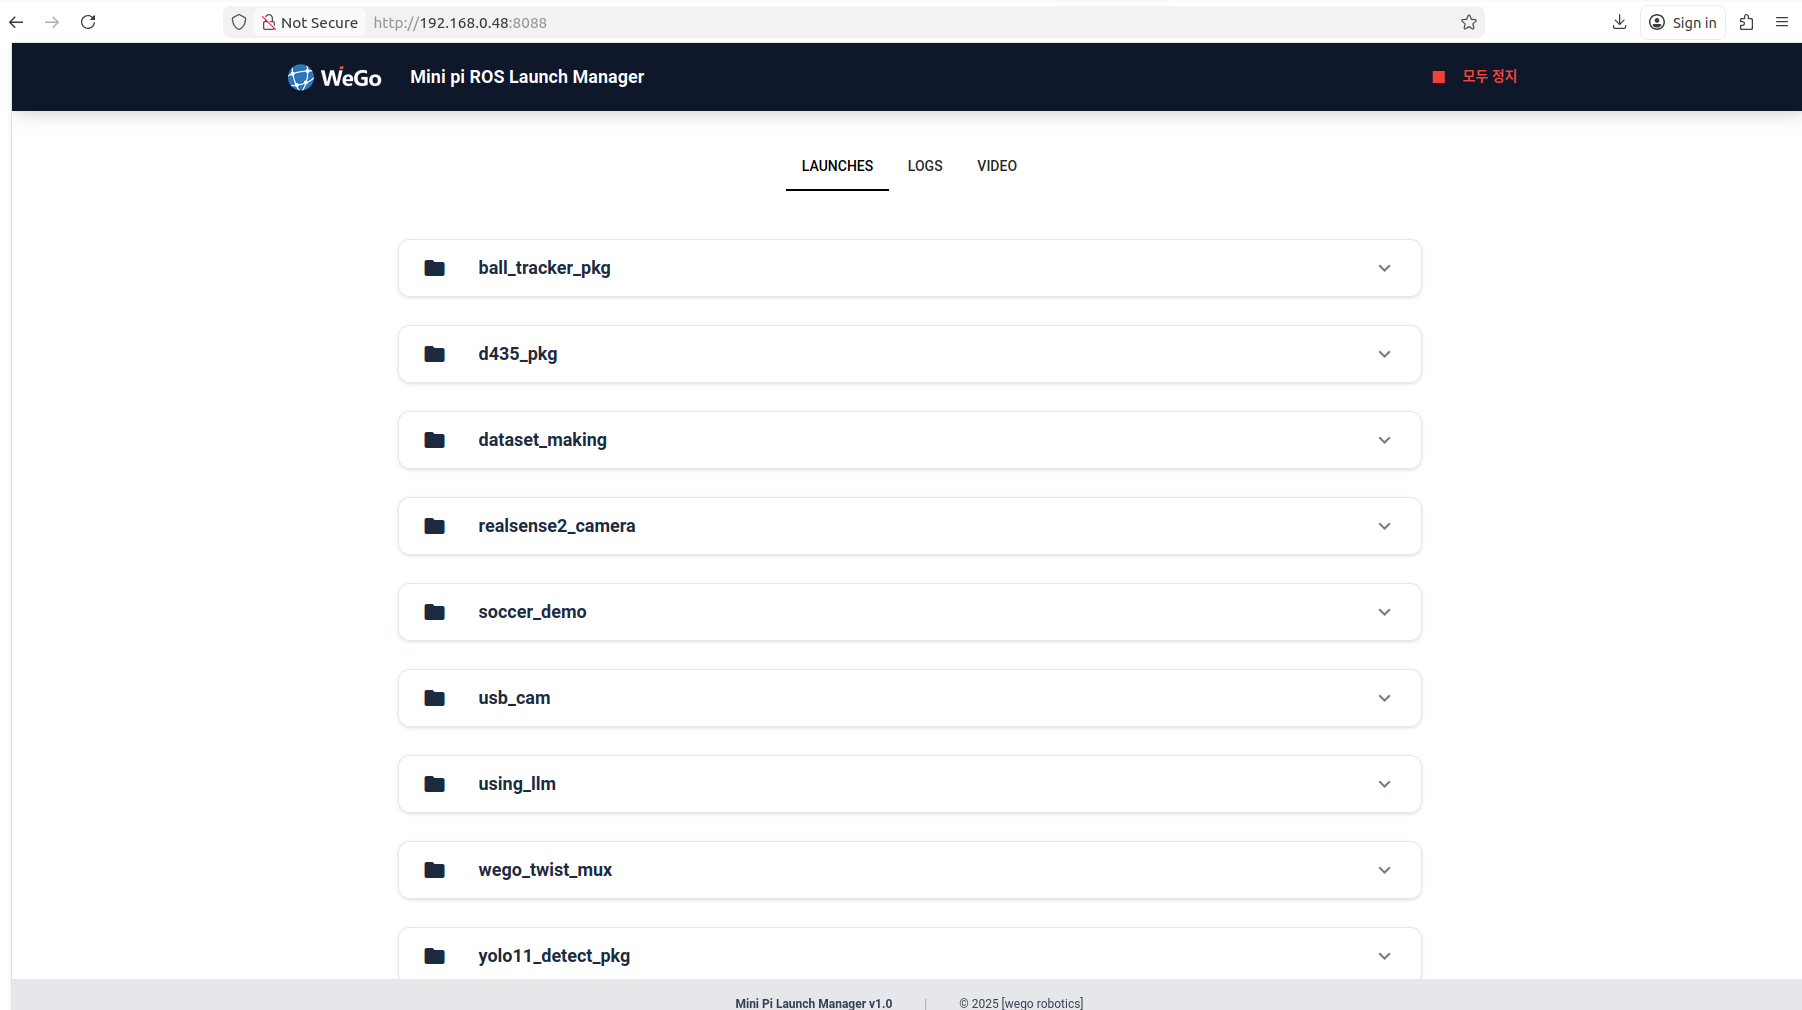Expand the wego_twist_mux chevron
The width and height of the screenshot is (1802, 1010).
[1384, 870]
